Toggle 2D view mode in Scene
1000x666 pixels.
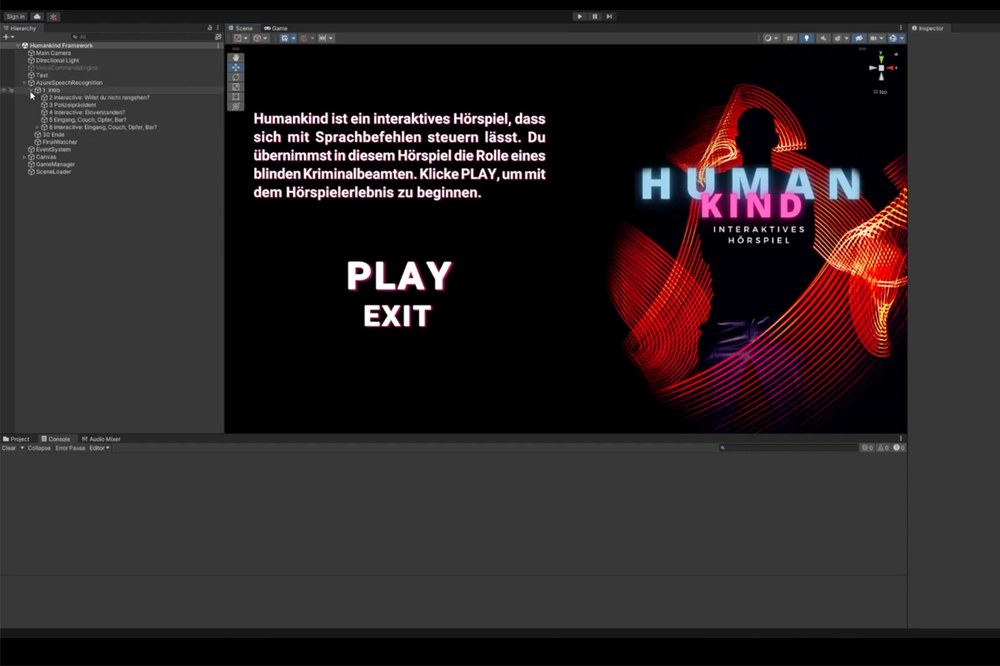point(790,38)
